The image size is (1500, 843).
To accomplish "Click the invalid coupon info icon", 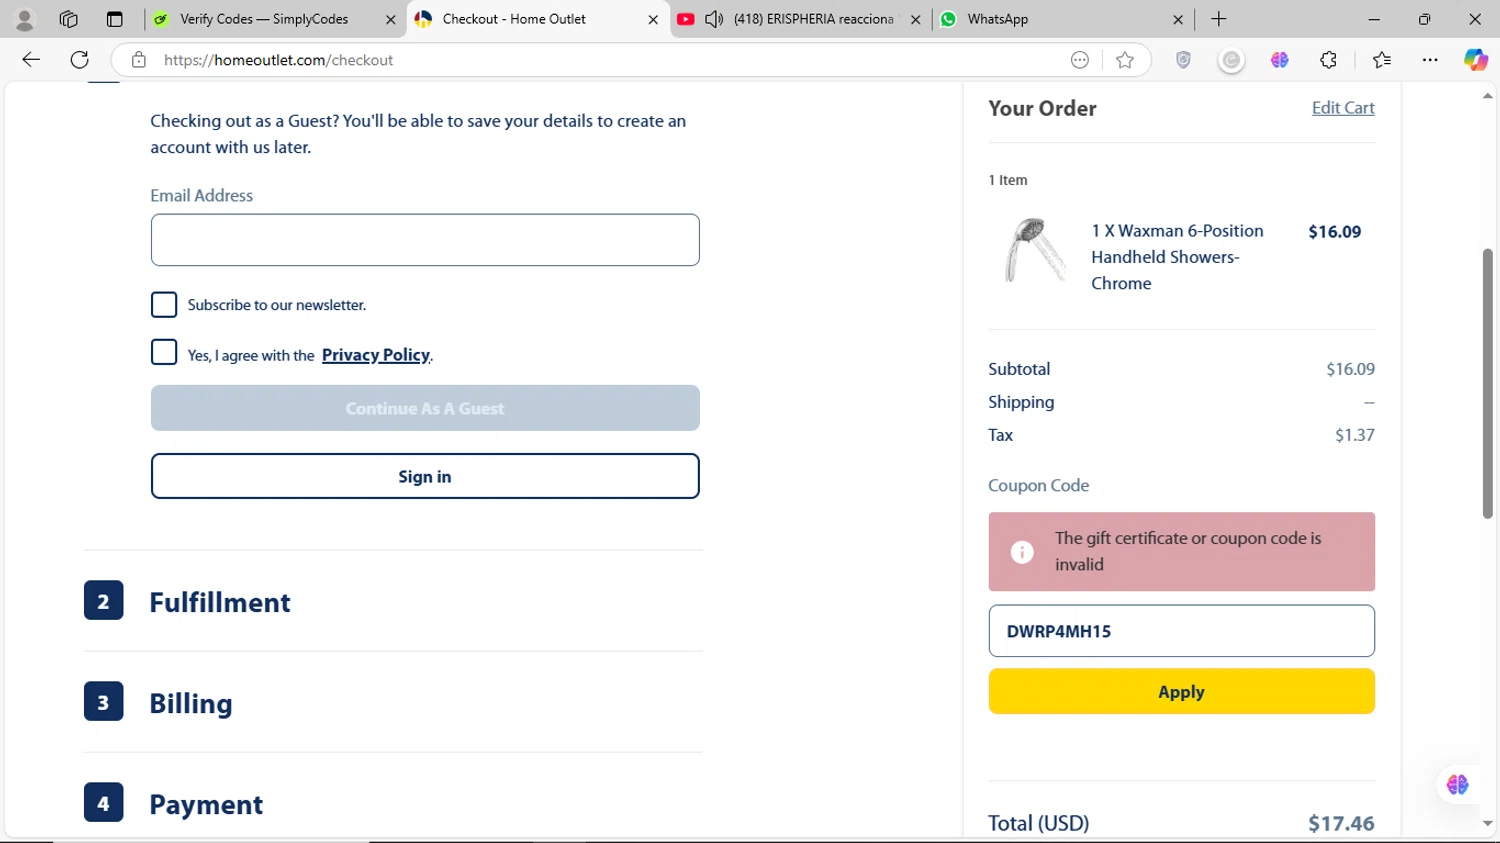I will coord(1022,552).
